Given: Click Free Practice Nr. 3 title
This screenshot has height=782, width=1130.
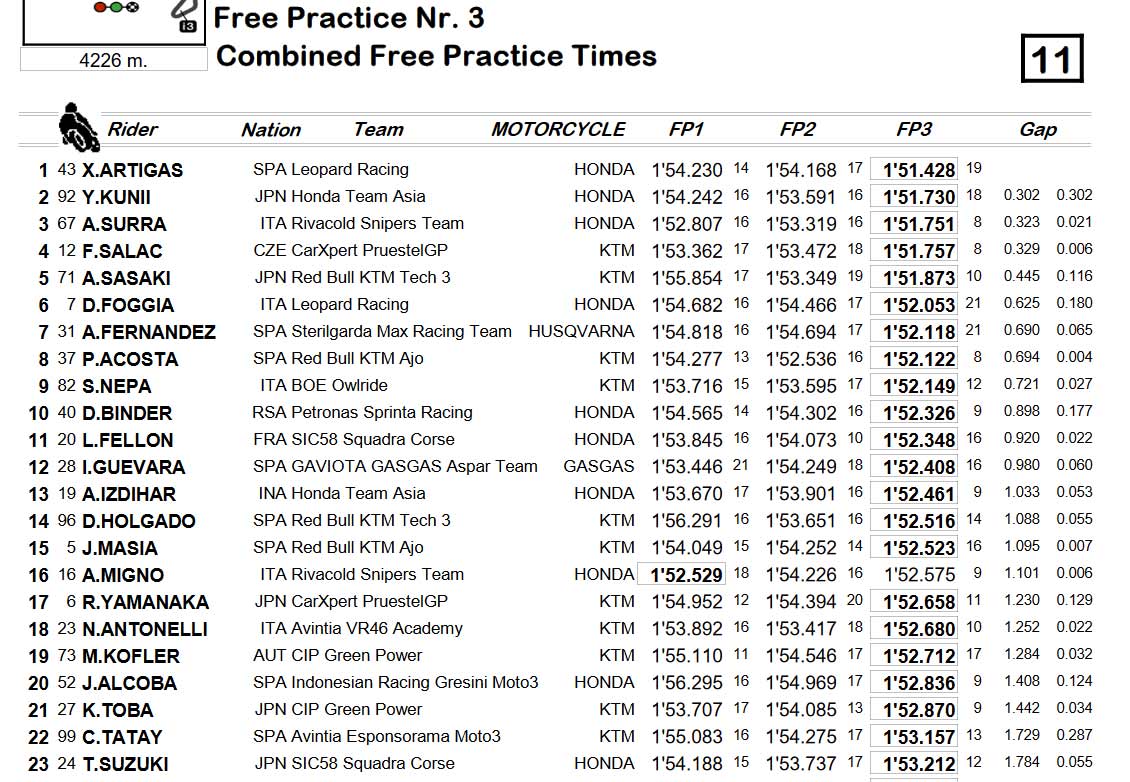Looking at the screenshot, I should click(350, 18).
